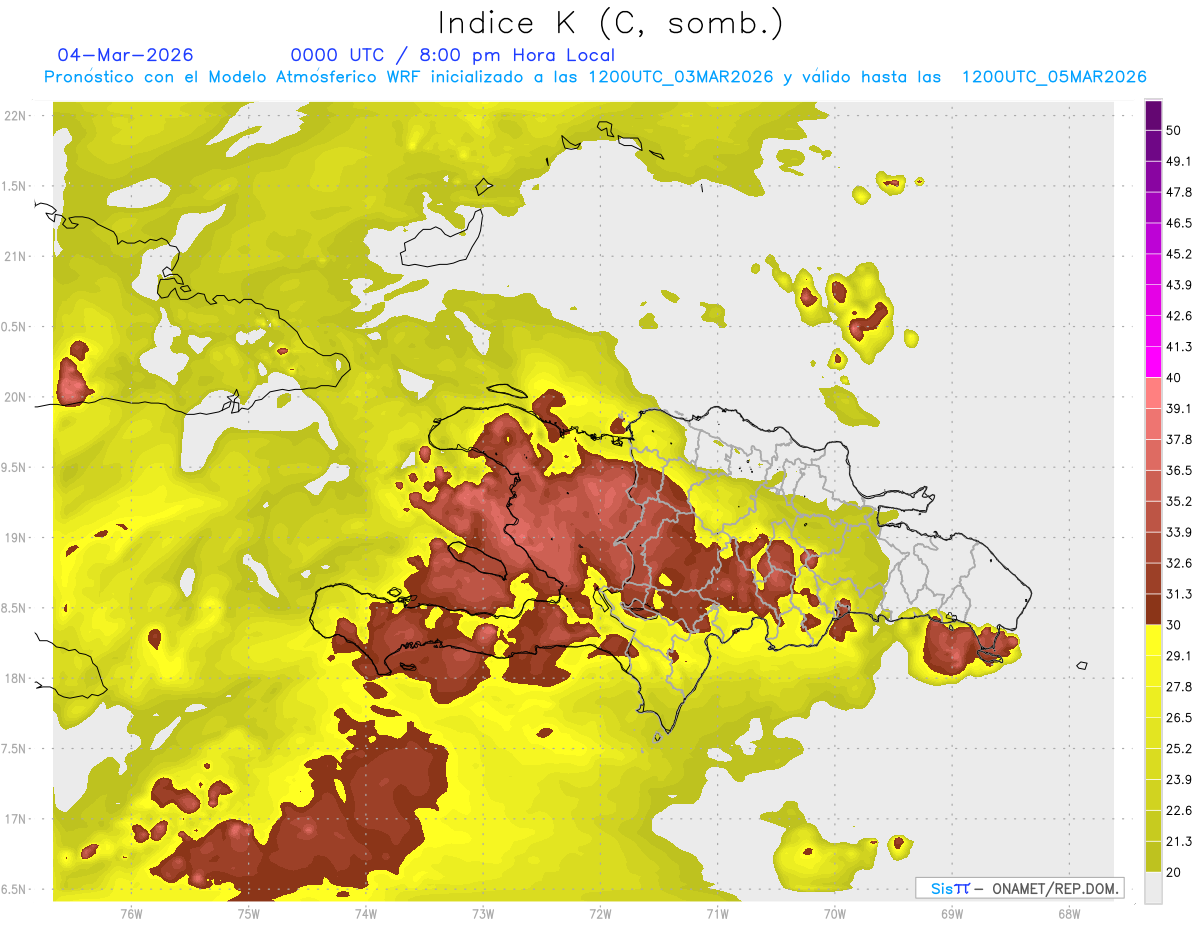Click the colorbar label '43.9'

(1179, 285)
